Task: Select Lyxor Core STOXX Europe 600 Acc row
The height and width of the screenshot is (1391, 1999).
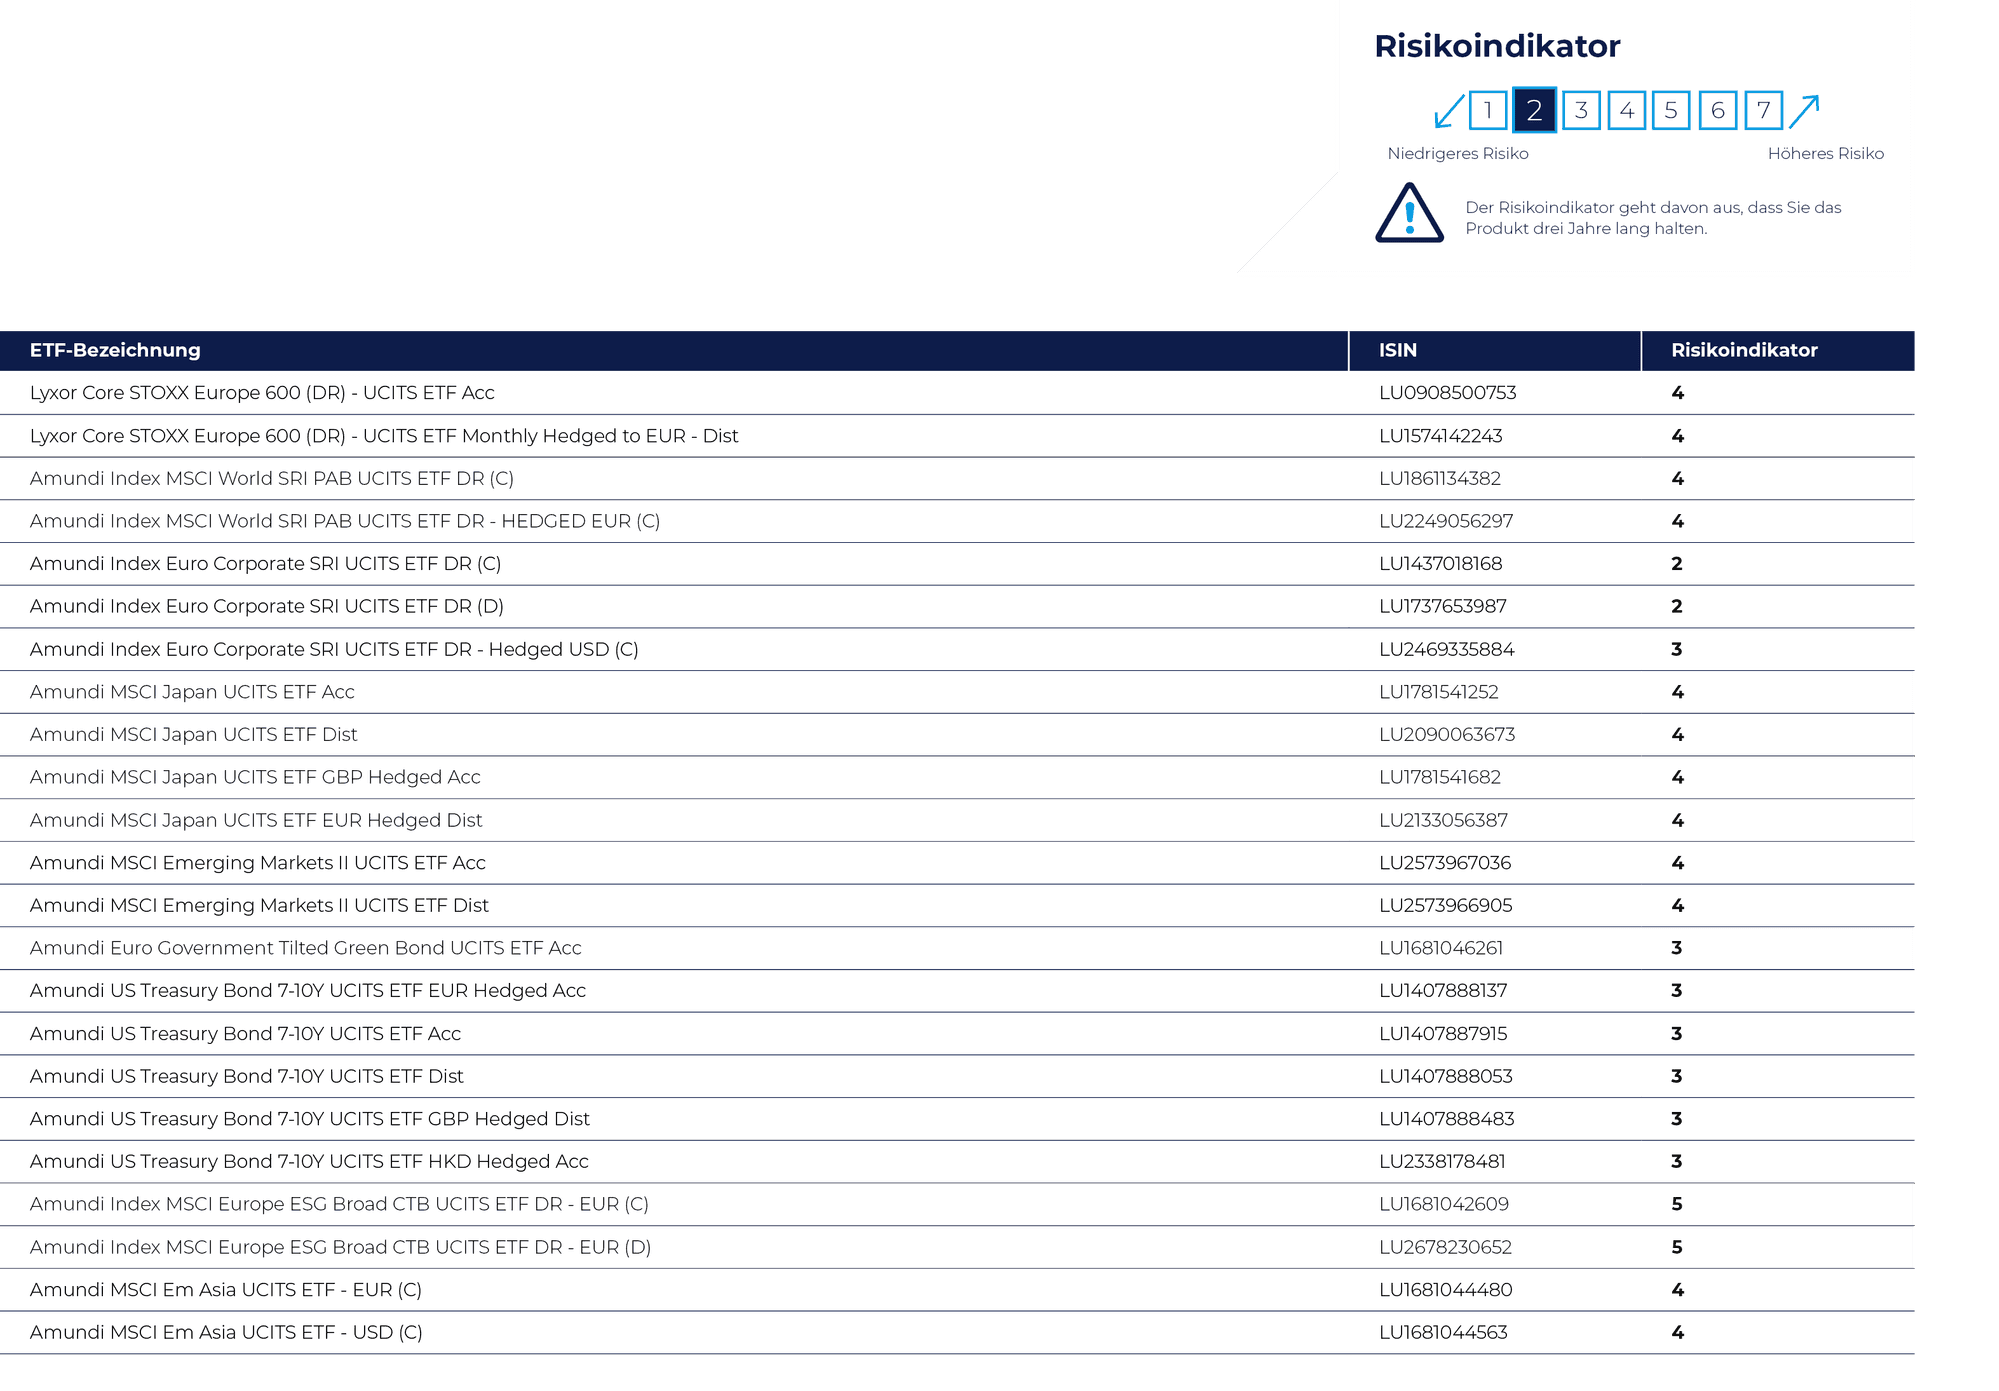Action: (262, 393)
